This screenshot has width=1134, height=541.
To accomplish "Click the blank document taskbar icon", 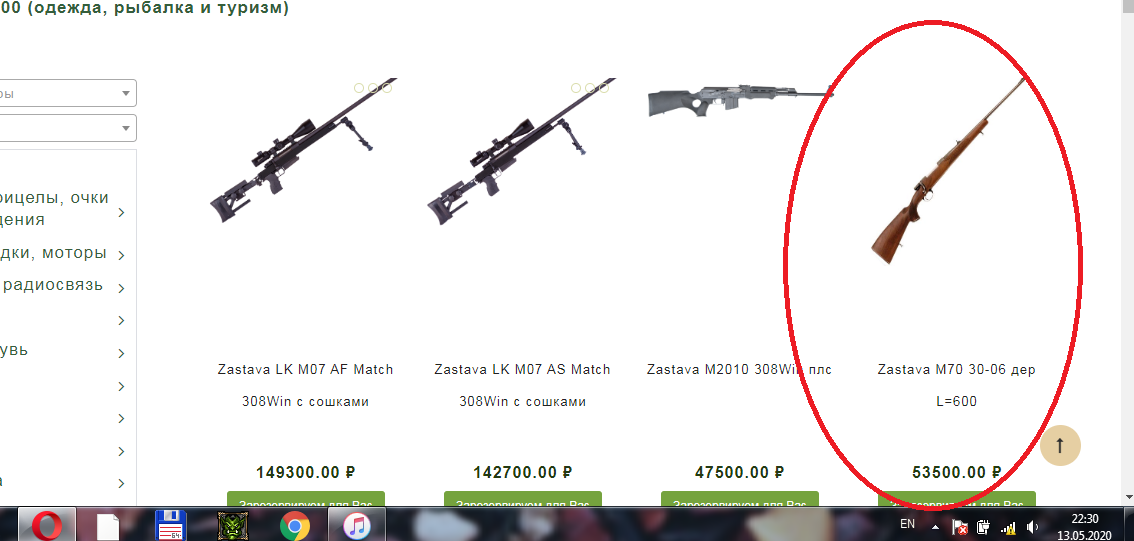I will coord(108,526).
